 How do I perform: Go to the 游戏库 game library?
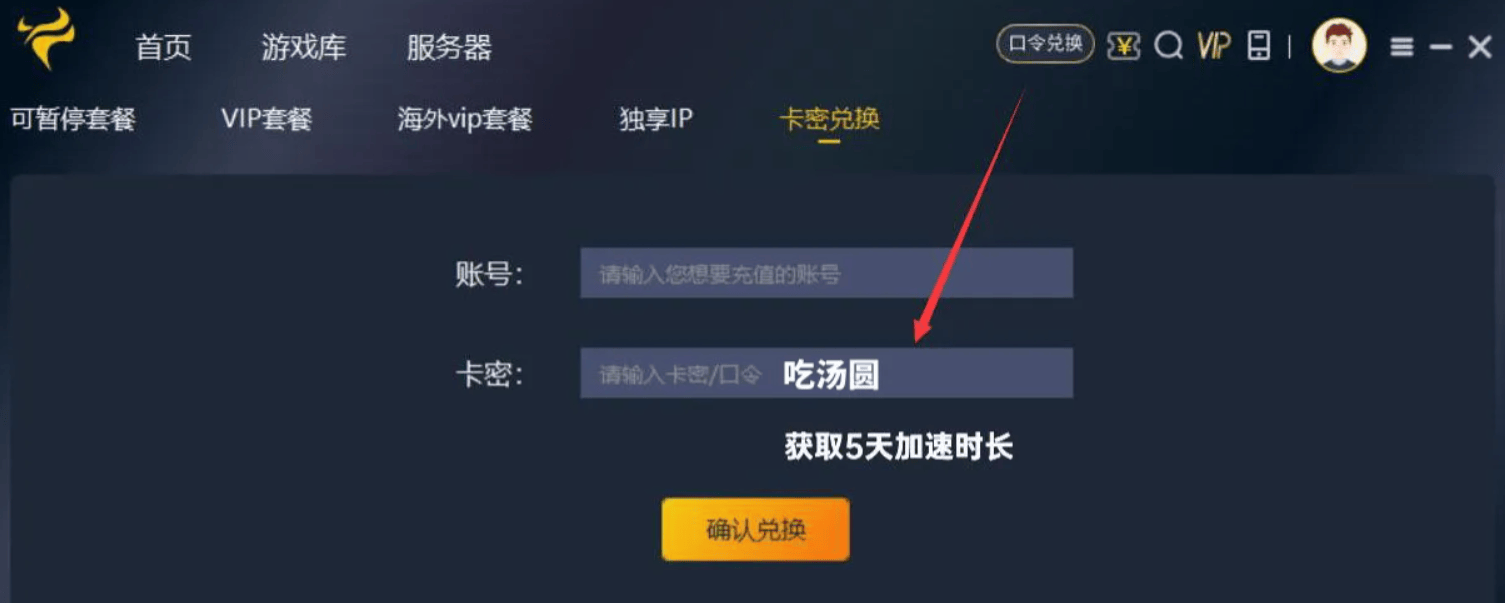tap(303, 47)
